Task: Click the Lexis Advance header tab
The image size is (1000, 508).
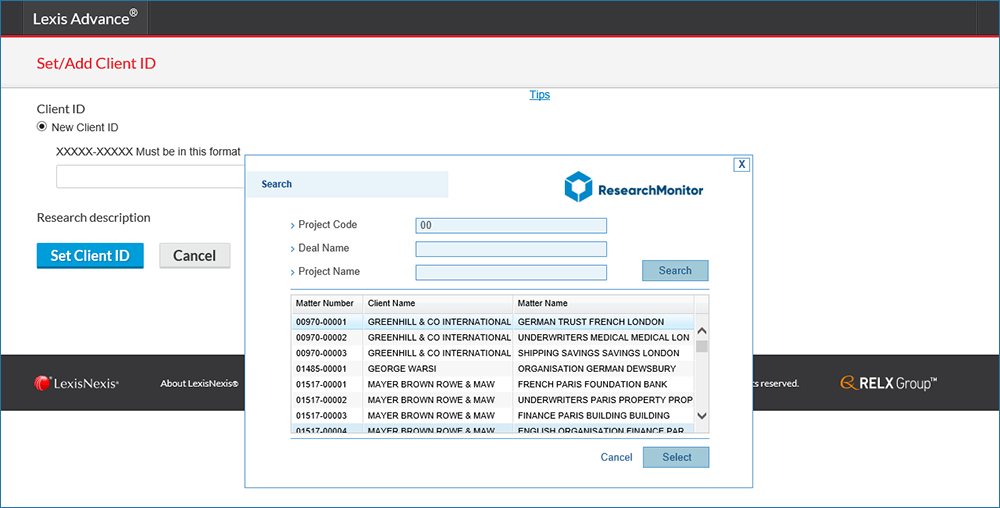Action: (85, 18)
